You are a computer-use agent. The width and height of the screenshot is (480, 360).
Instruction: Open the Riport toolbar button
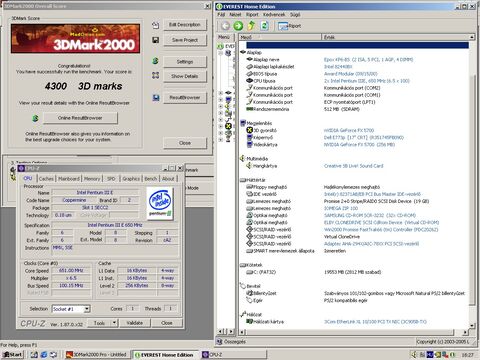[x=289, y=26]
